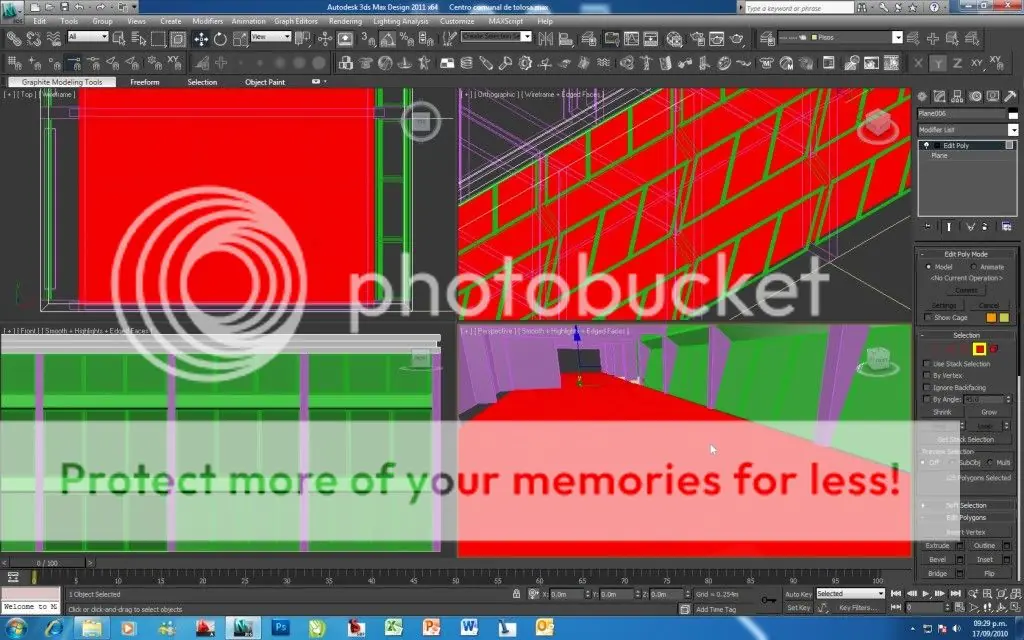Open the Display panel tab icon
The width and height of the screenshot is (1024, 640).
[x=993, y=96]
